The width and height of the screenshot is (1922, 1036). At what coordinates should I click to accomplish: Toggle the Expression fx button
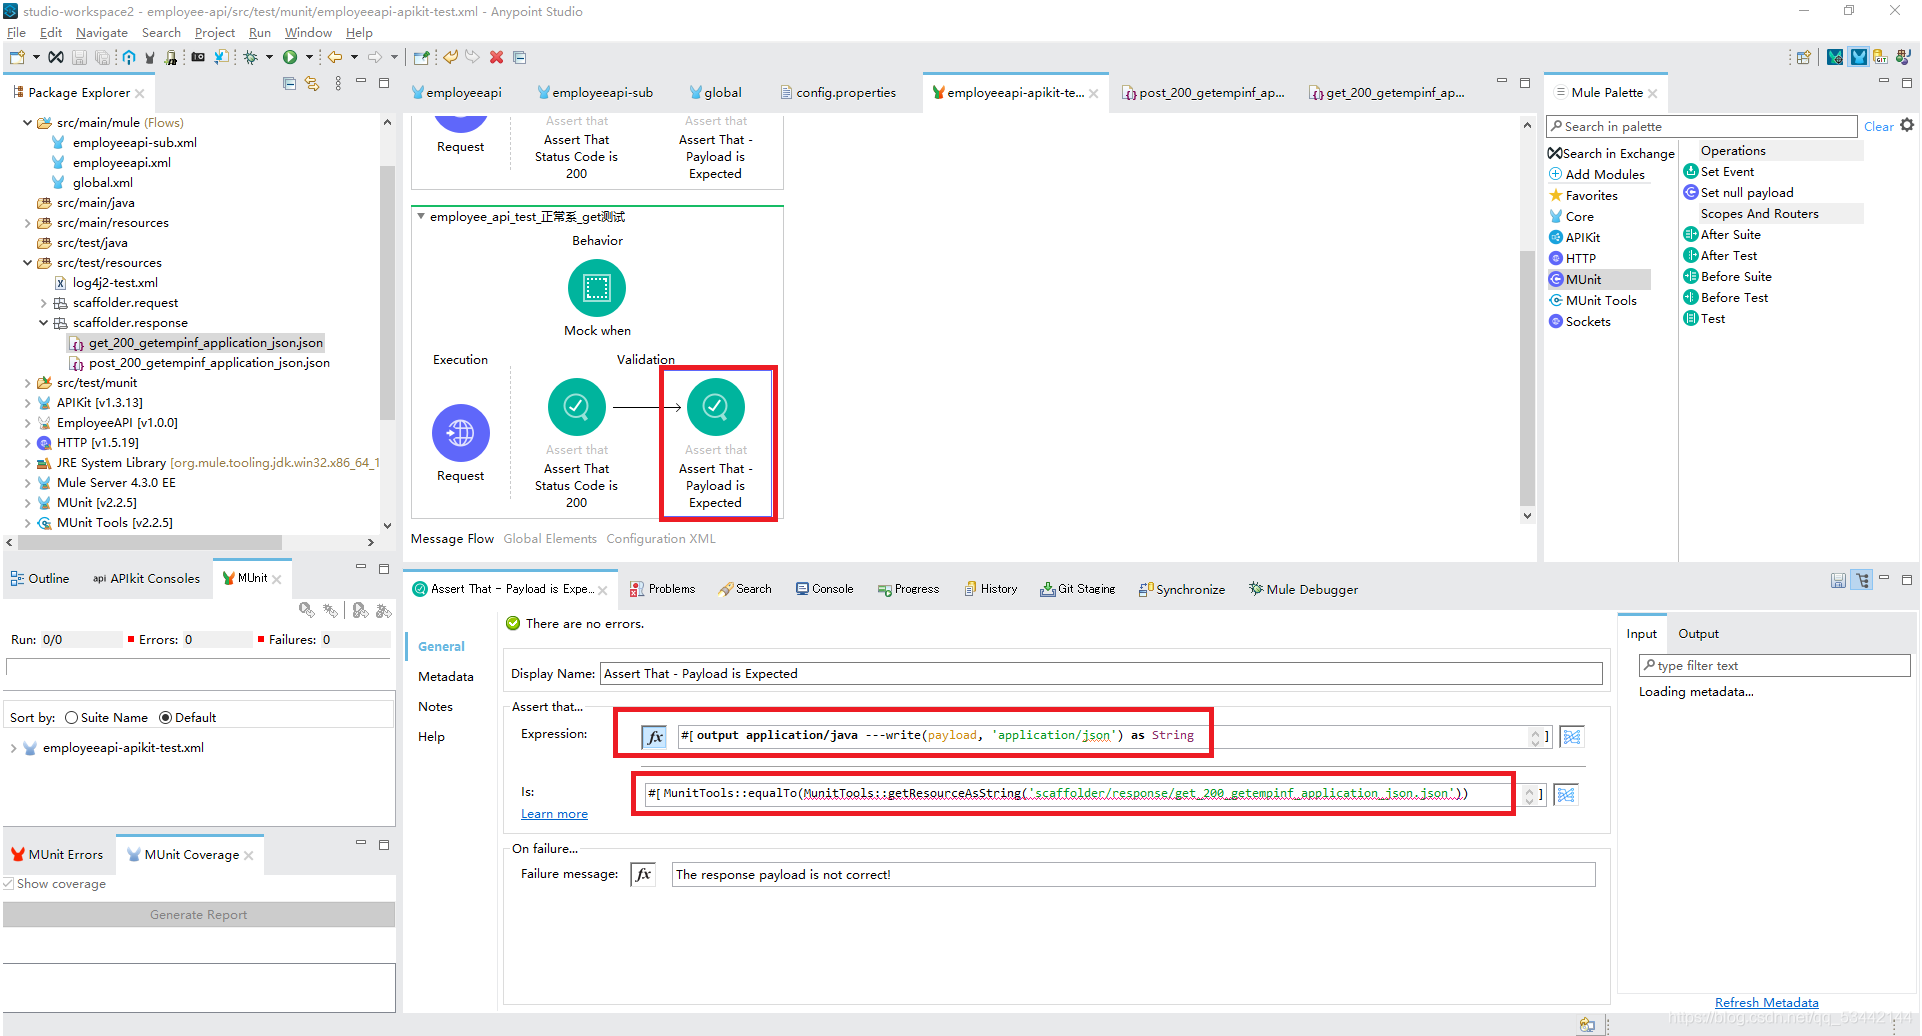[x=655, y=737]
